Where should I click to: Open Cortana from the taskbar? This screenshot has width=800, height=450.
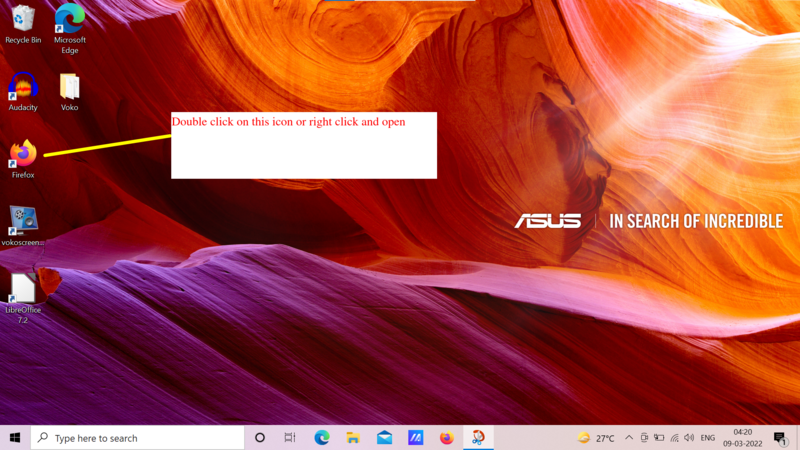click(x=260, y=438)
